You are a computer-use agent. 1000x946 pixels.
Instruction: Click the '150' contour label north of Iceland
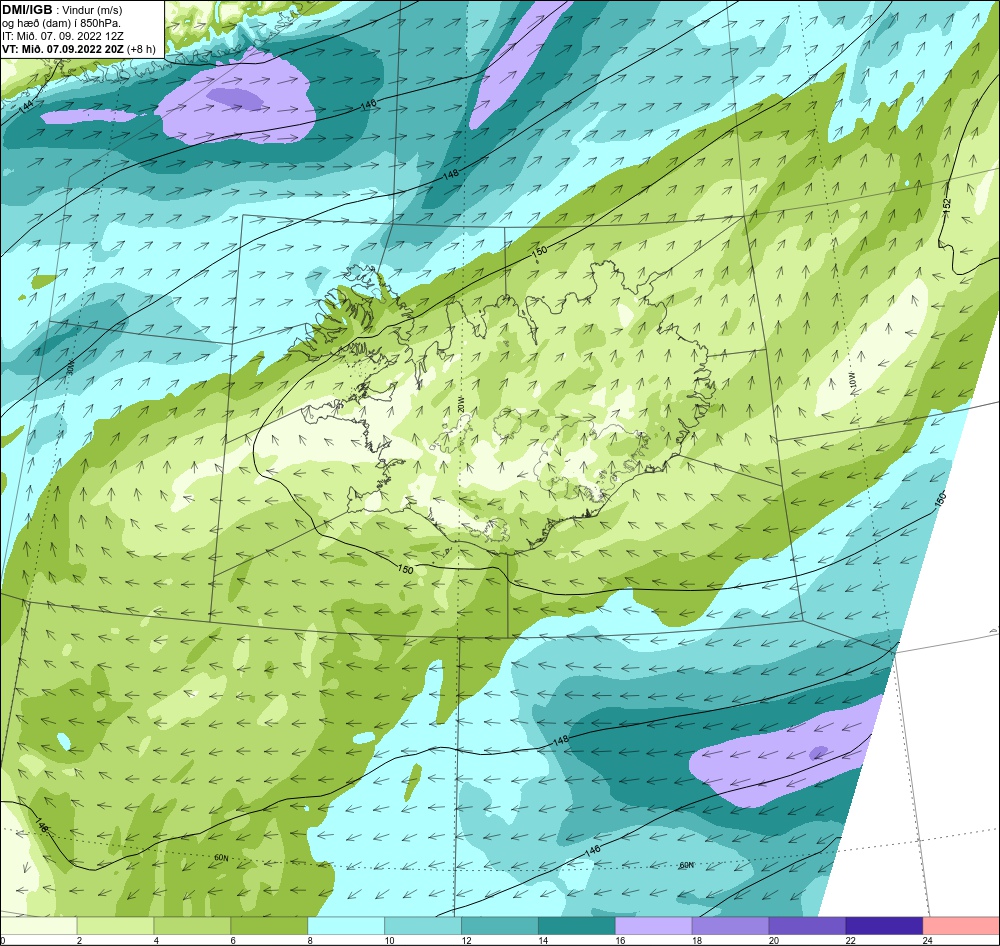pyautogui.click(x=540, y=251)
